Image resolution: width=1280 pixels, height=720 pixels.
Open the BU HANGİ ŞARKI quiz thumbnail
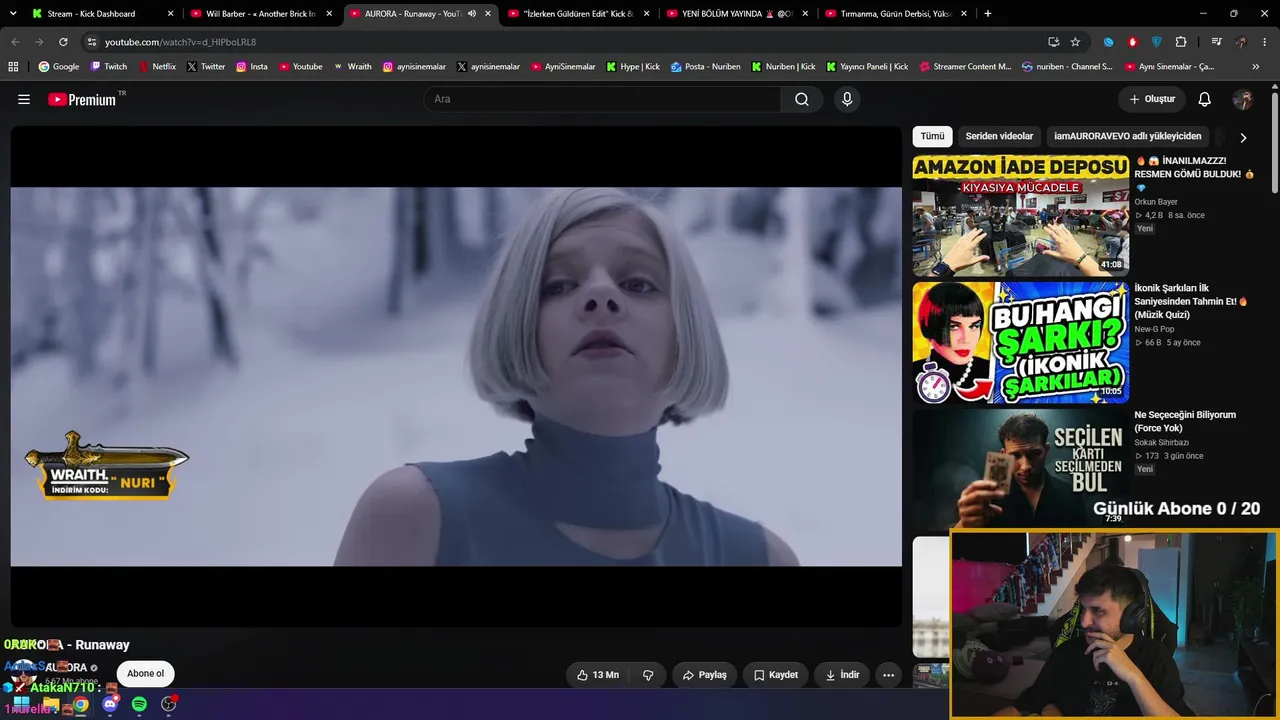click(x=1021, y=343)
